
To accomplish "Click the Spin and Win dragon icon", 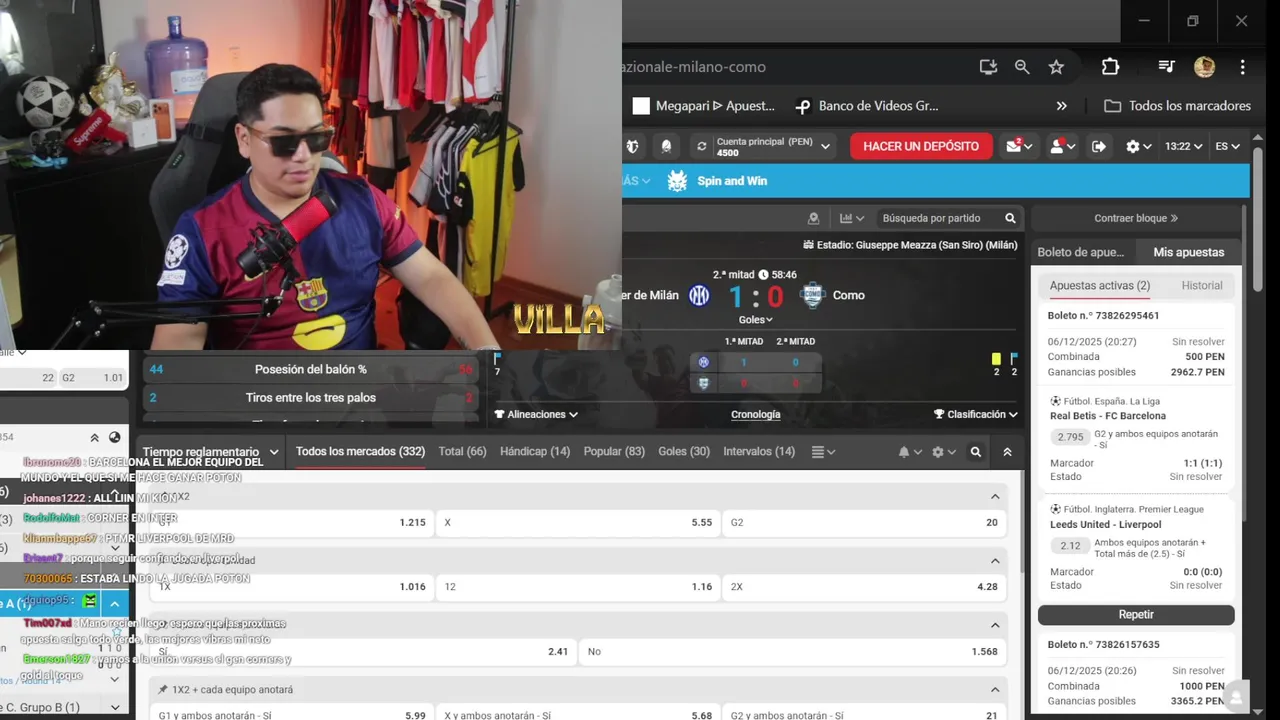I will click(x=677, y=181).
